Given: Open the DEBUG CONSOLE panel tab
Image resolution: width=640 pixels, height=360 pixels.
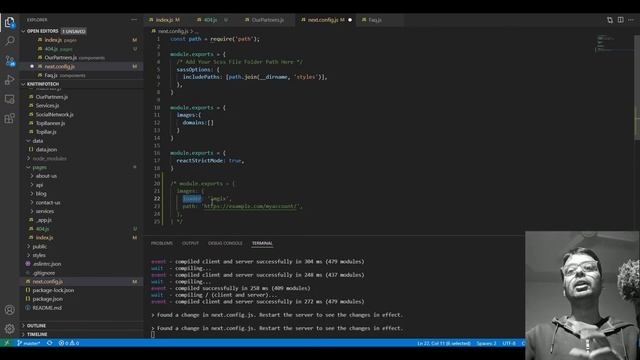Looking at the screenshot, I should [x=225, y=243].
